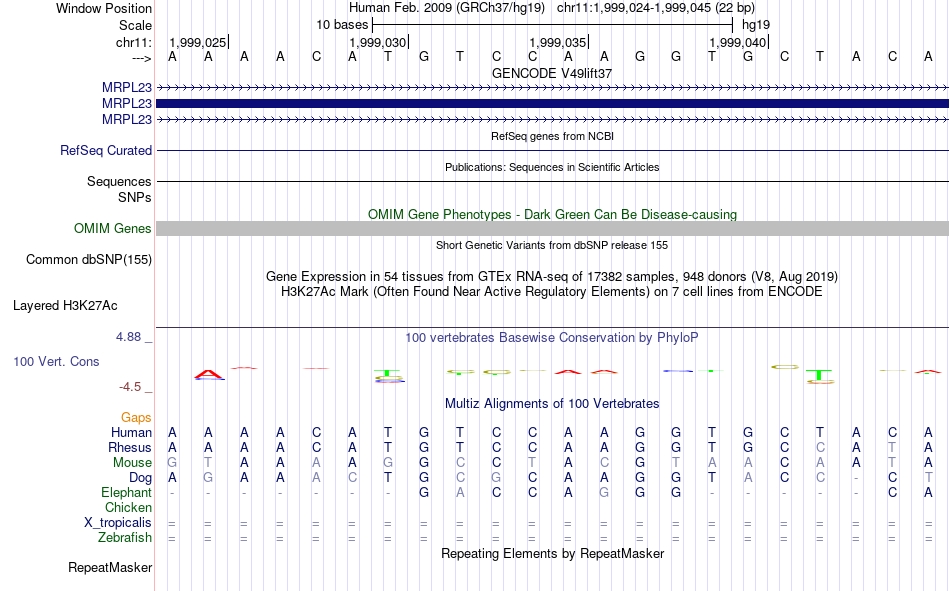
Task: Click the Gaps row label
Action: (136, 418)
